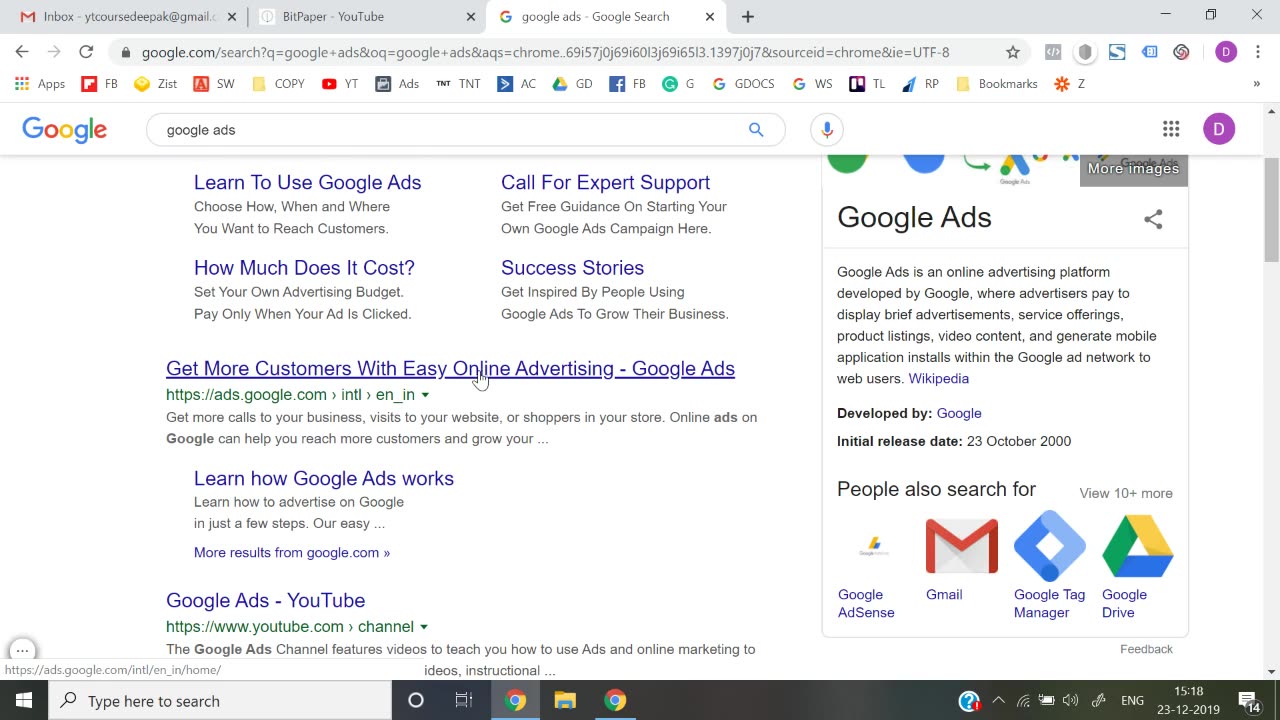1280x720 pixels.
Task: Open Google AdSense related search thumbnail
Action: pos(874,547)
